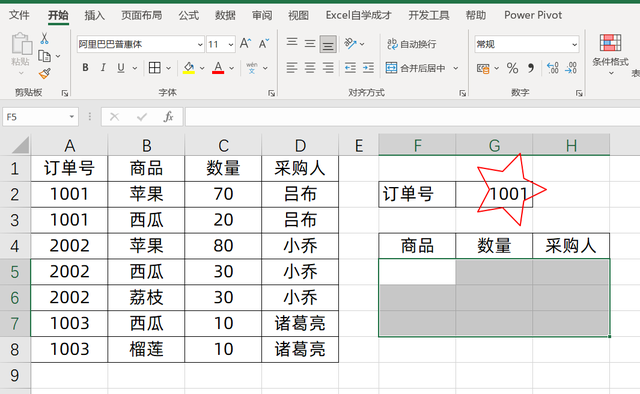Decrease decimal places
This screenshot has height=394, width=640.
[571, 68]
